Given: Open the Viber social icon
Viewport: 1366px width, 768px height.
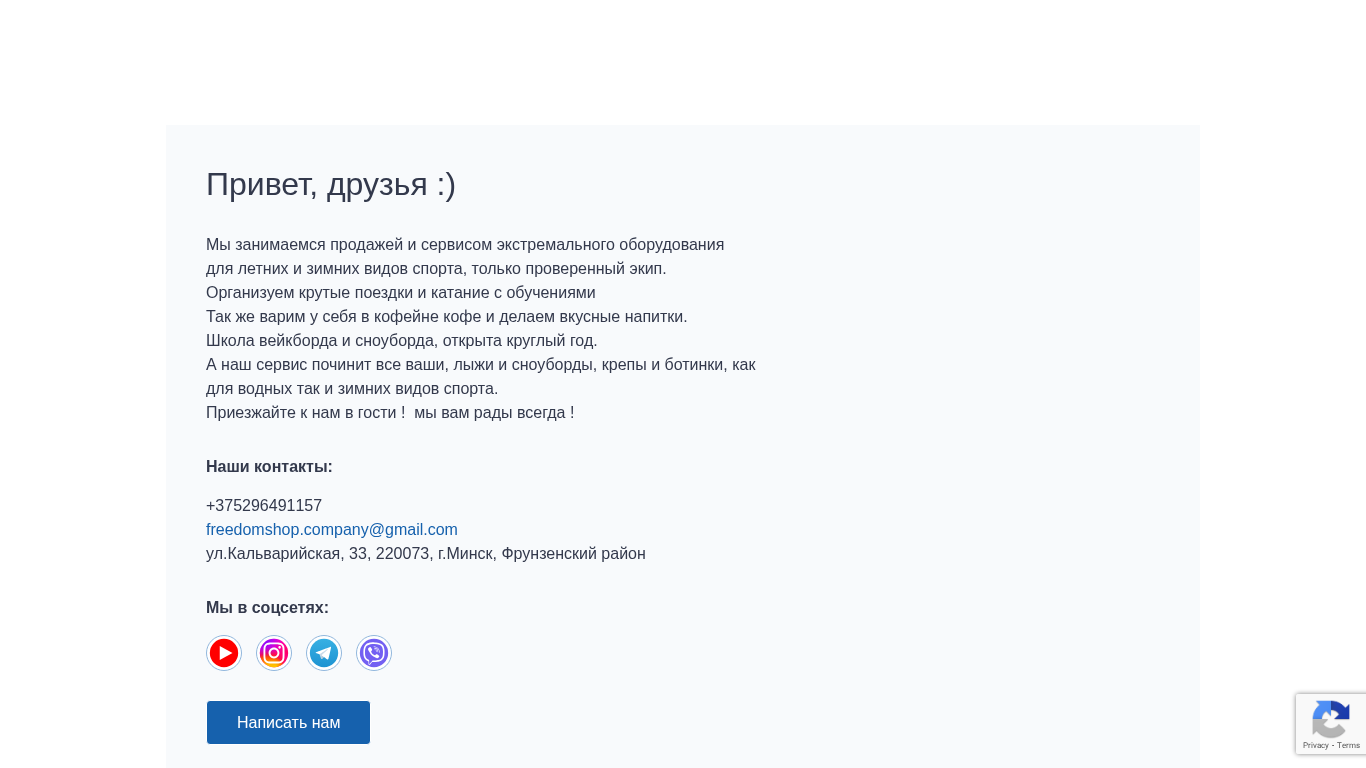Looking at the screenshot, I should pos(374,653).
